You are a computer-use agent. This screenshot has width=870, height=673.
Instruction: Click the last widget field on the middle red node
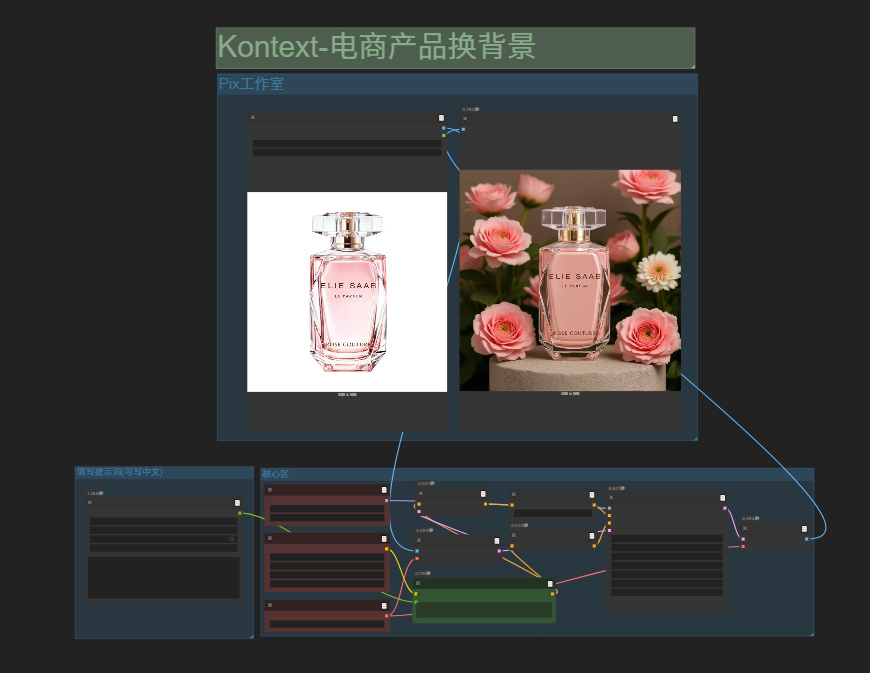327,584
